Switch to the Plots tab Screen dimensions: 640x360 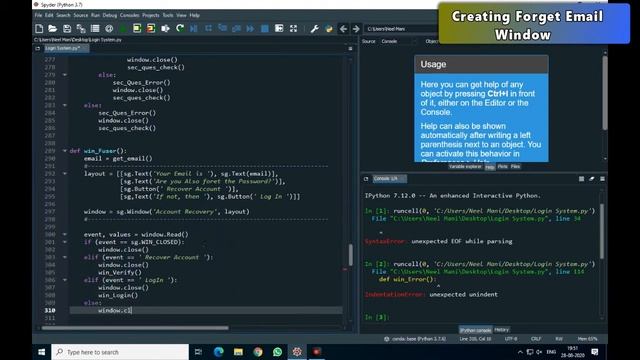502,167
